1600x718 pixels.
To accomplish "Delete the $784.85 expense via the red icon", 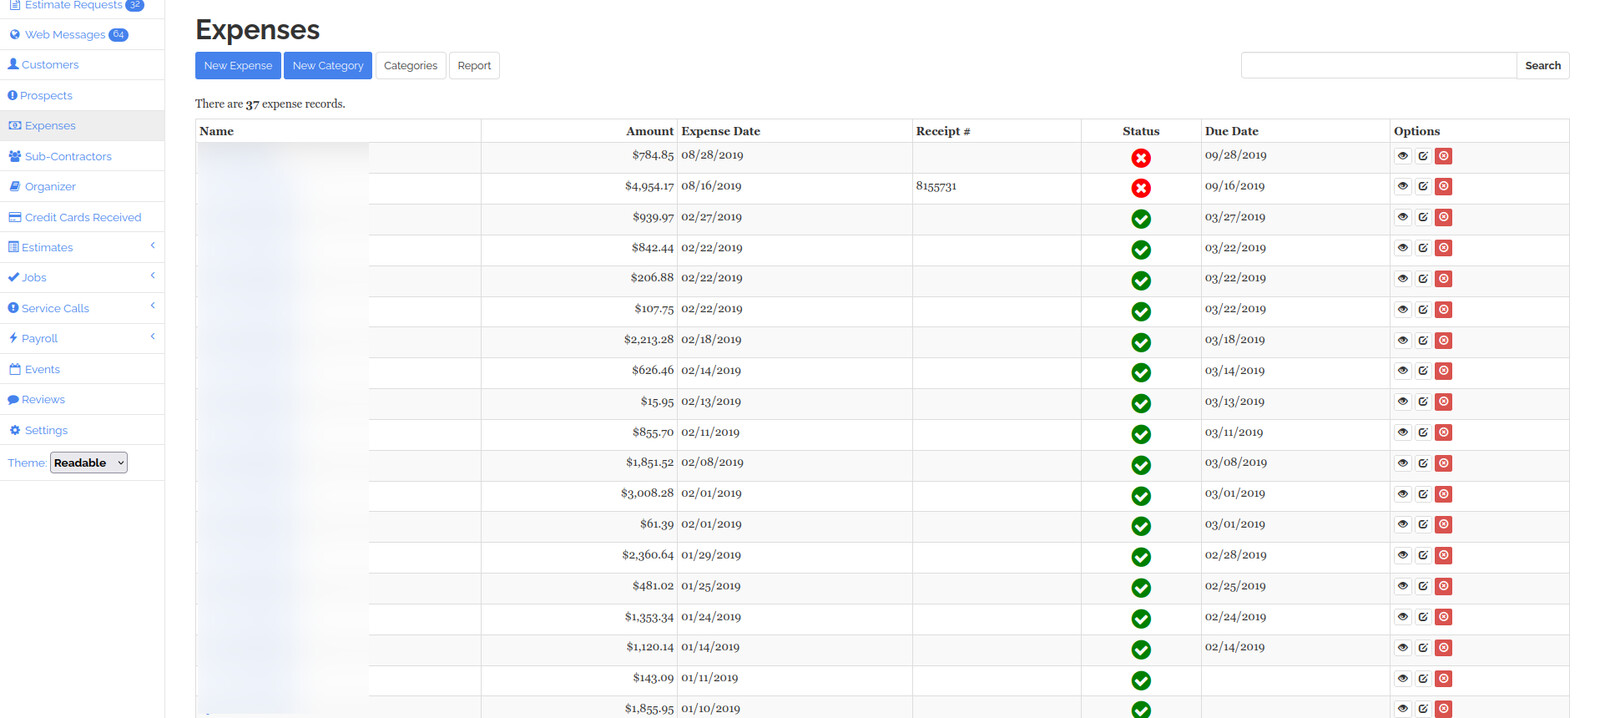I will pyautogui.click(x=1444, y=156).
